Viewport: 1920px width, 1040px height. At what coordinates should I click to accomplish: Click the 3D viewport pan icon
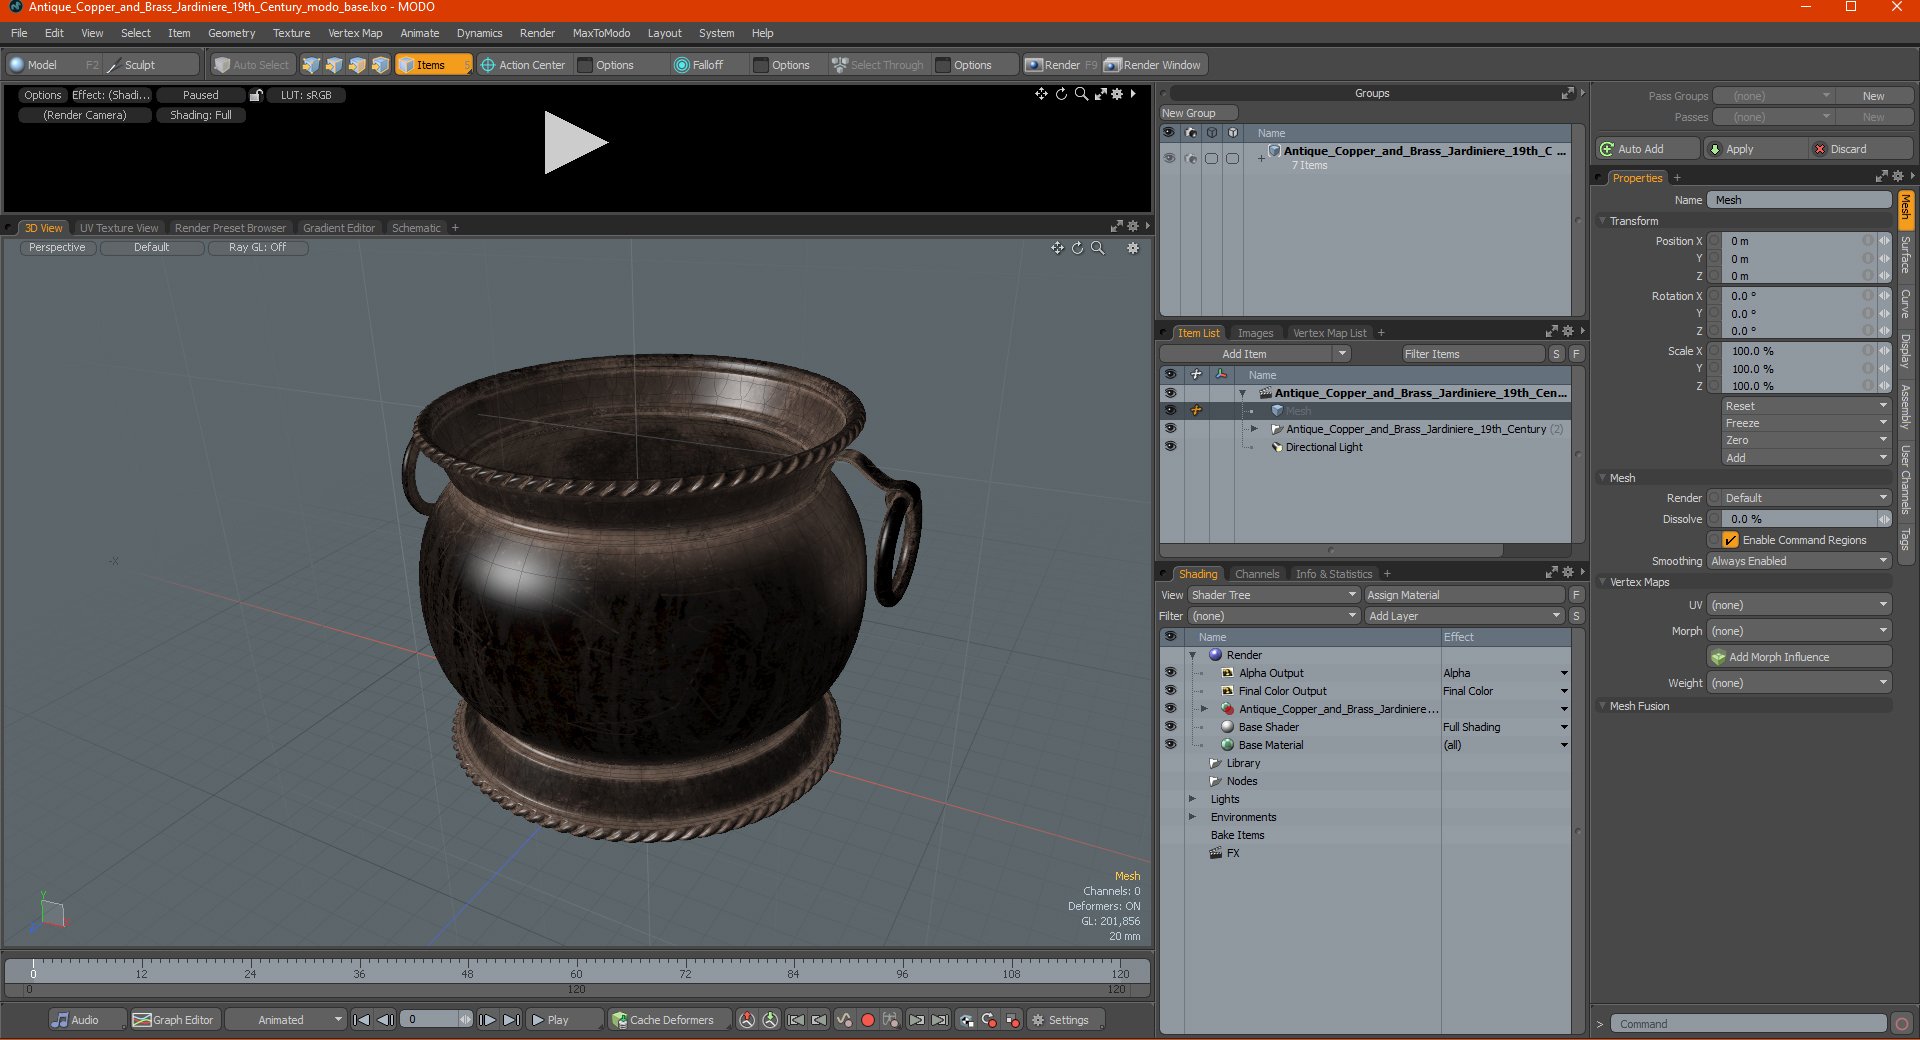1057,248
